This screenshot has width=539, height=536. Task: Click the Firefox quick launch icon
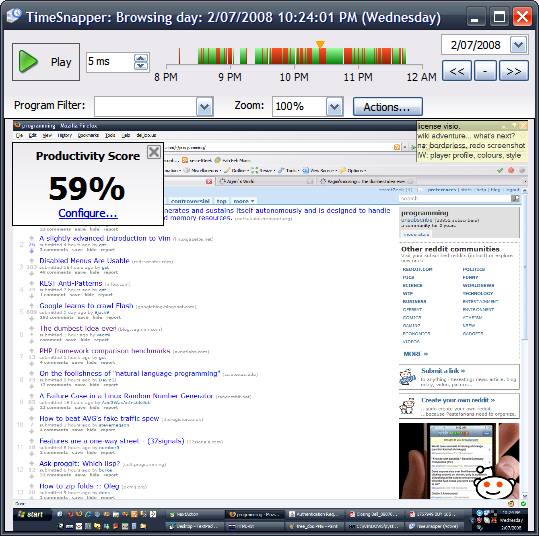pyautogui.click(x=79, y=514)
